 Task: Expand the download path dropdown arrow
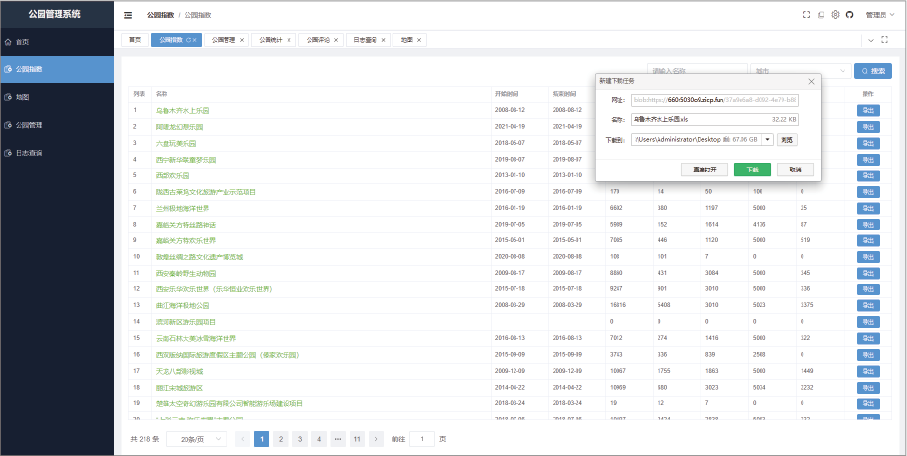767,140
